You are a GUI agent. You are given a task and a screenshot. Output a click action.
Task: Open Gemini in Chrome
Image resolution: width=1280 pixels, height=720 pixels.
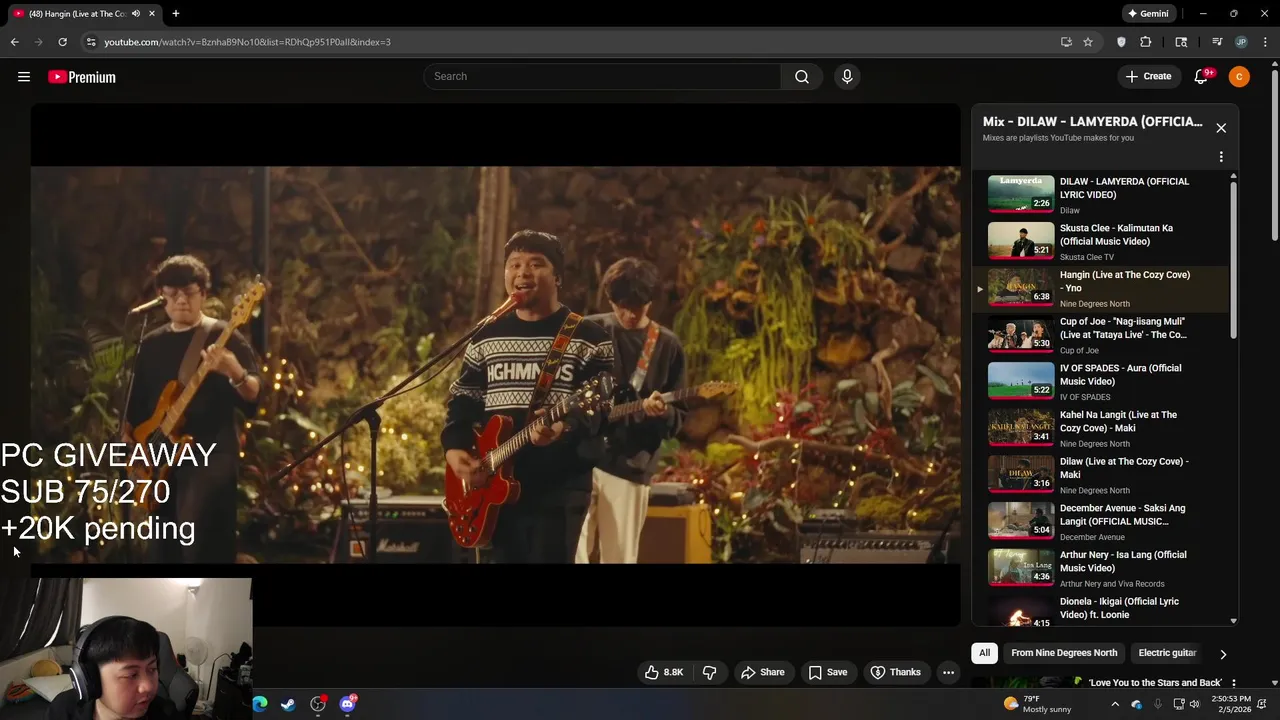point(1148,14)
